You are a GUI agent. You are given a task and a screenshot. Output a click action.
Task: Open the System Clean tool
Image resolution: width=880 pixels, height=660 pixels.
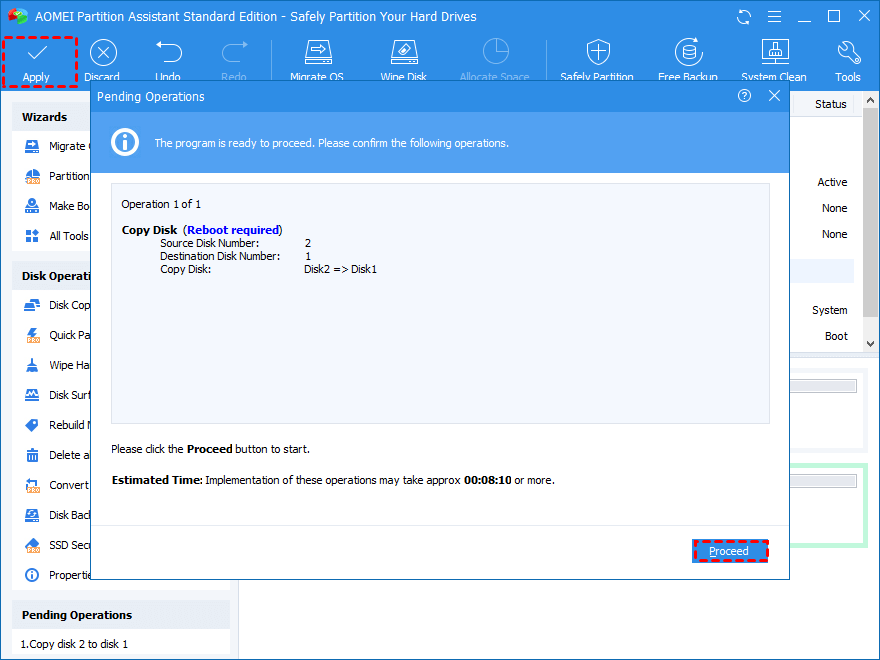(774, 53)
